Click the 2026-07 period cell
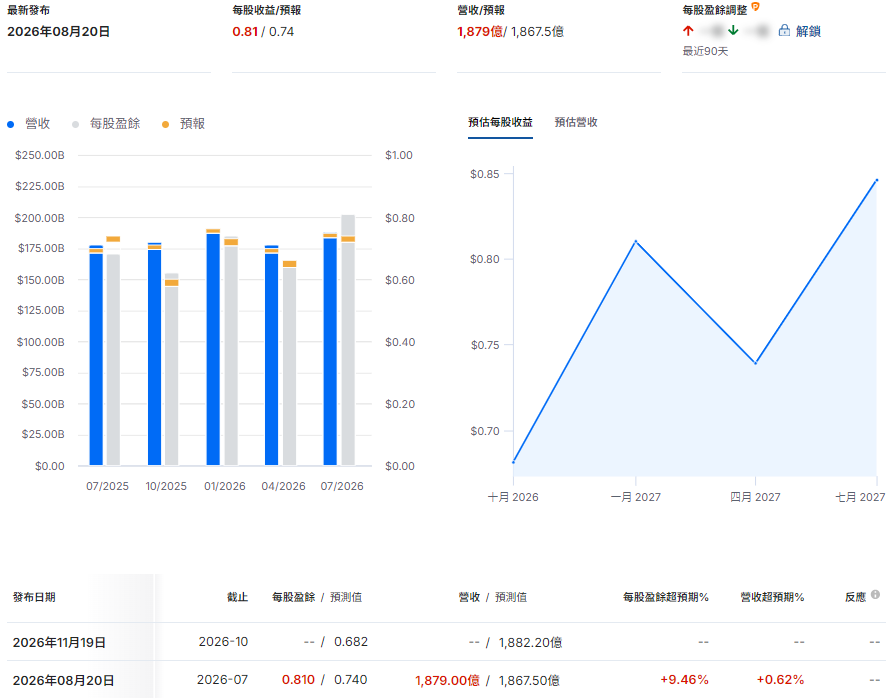896x698 pixels. pos(222,680)
